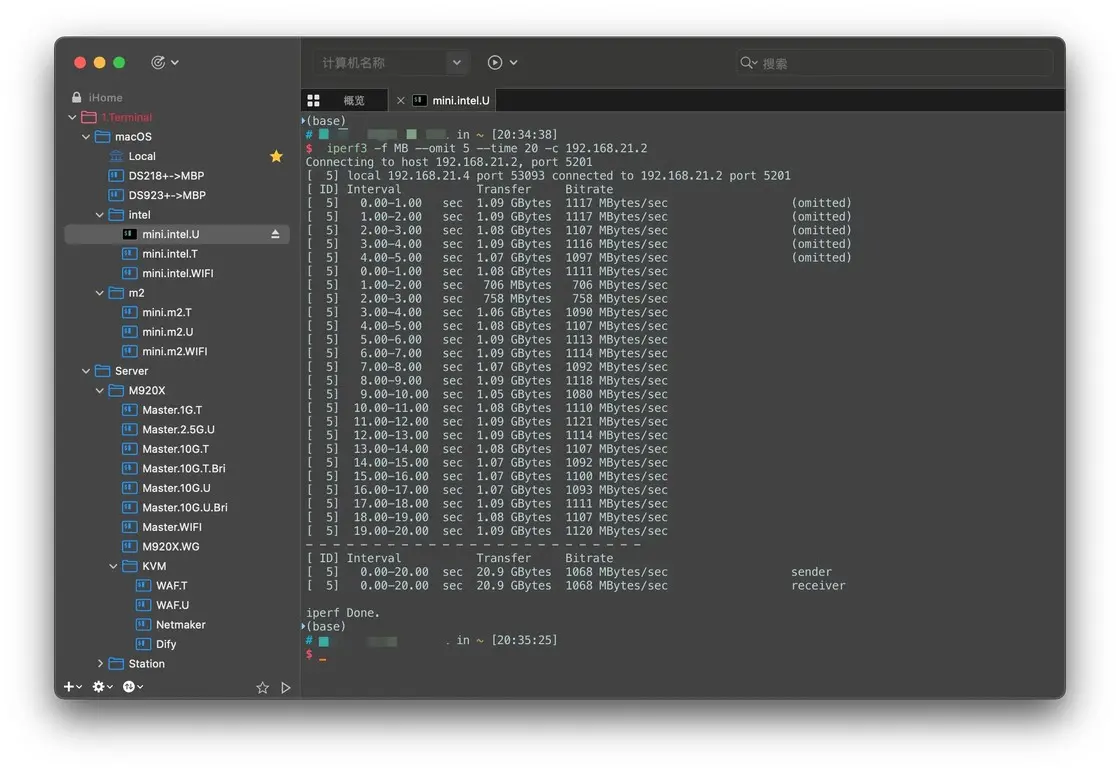Open the 概览 overview tab
The image size is (1120, 771).
[x=354, y=101]
